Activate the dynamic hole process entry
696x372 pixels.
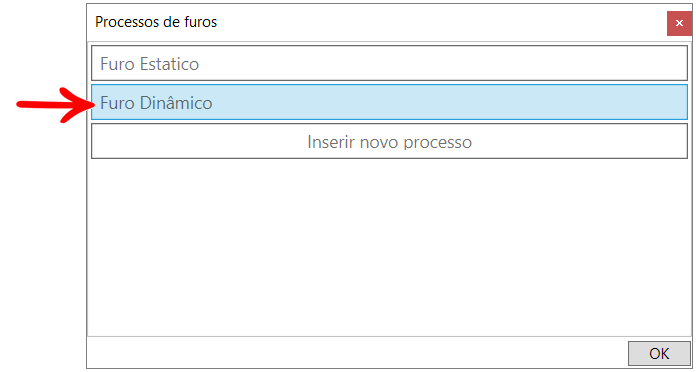[x=389, y=102]
